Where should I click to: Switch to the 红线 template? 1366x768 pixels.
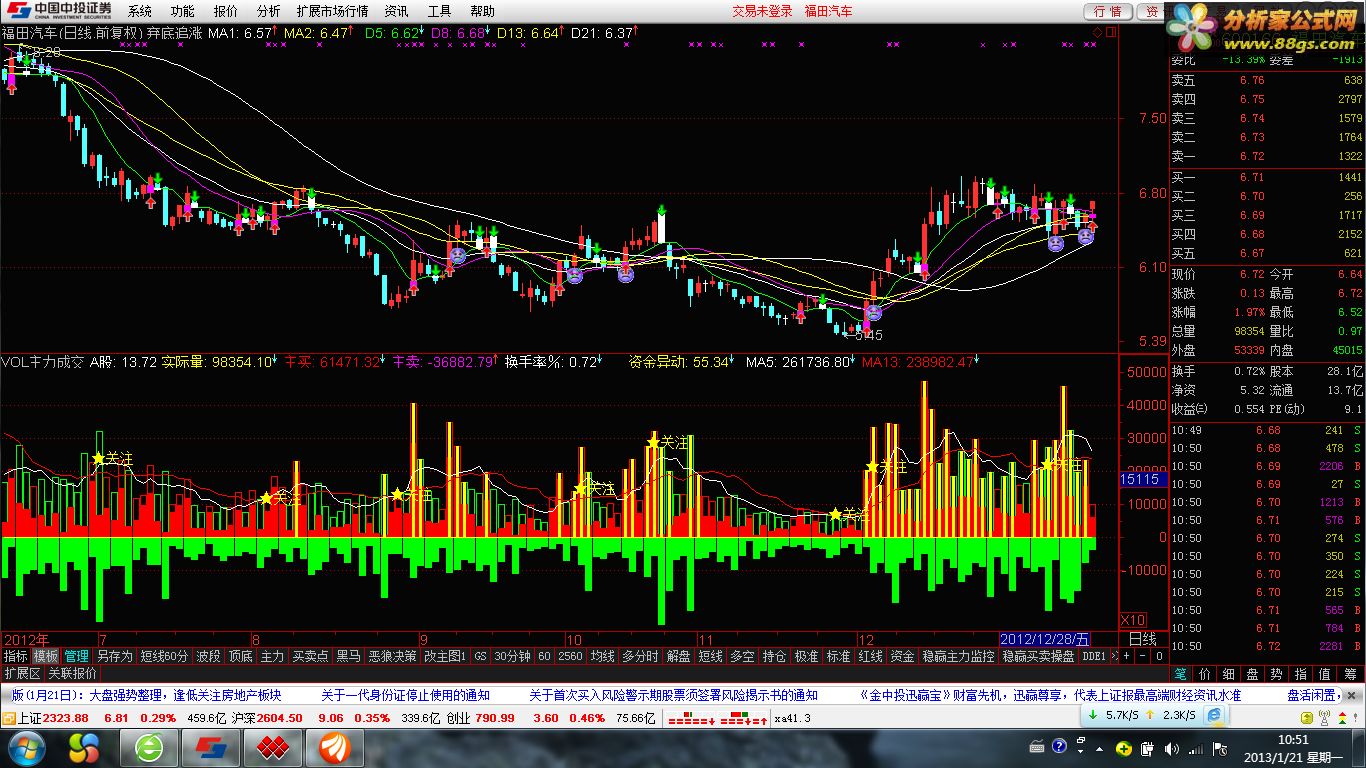click(x=870, y=656)
